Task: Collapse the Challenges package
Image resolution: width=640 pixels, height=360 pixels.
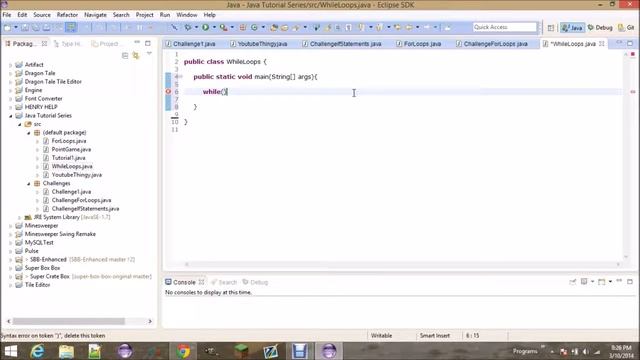Action: pos(29,183)
